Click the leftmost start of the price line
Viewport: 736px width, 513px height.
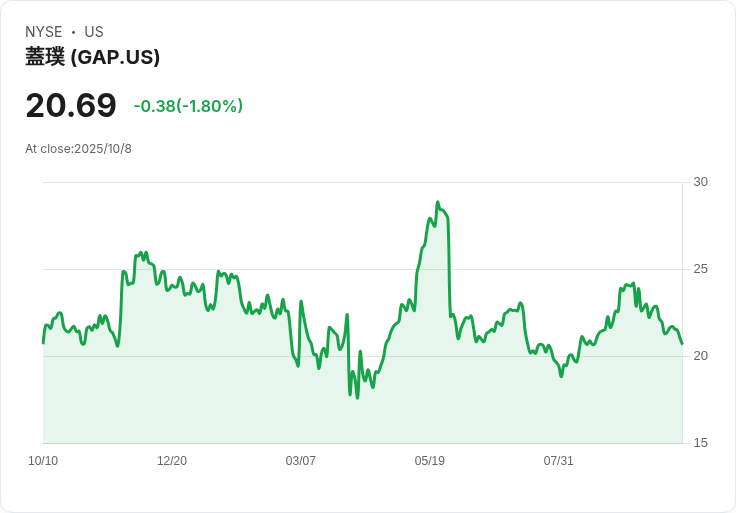click(x=43, y=343)
